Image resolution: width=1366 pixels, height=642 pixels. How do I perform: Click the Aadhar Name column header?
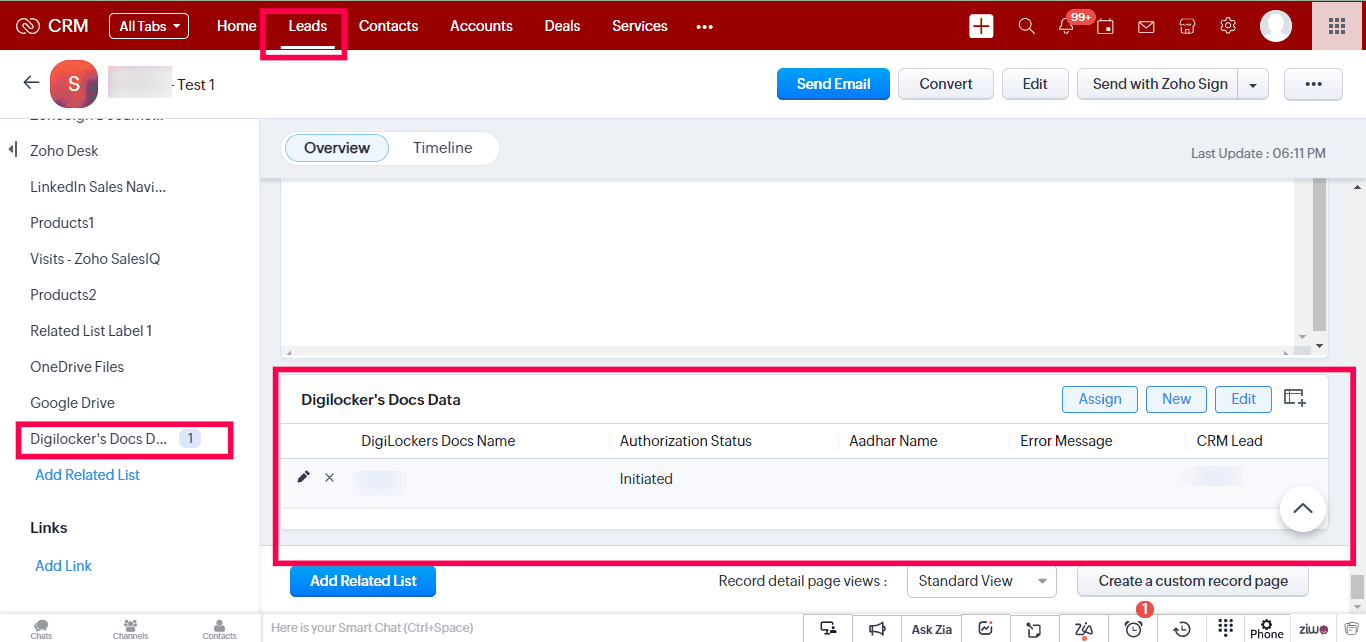(893, 441)
